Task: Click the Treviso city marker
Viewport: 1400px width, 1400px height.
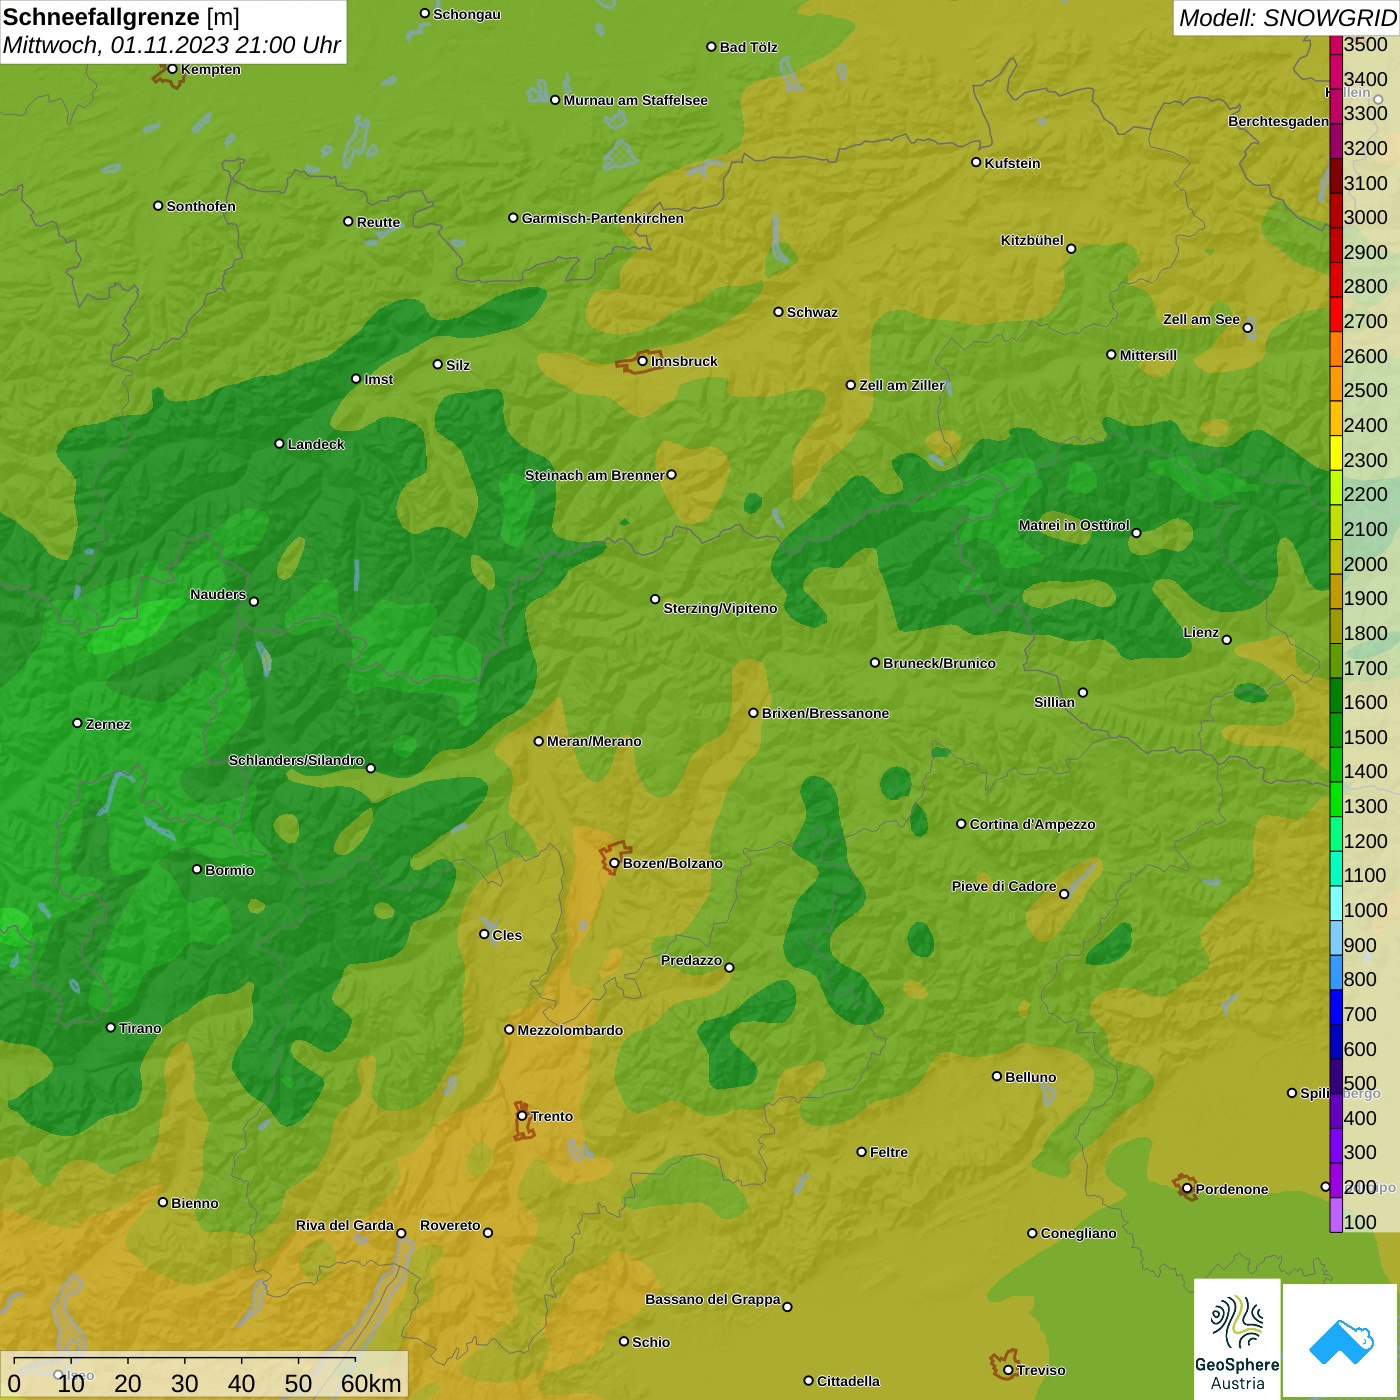Action: tap(1008, 1370)
